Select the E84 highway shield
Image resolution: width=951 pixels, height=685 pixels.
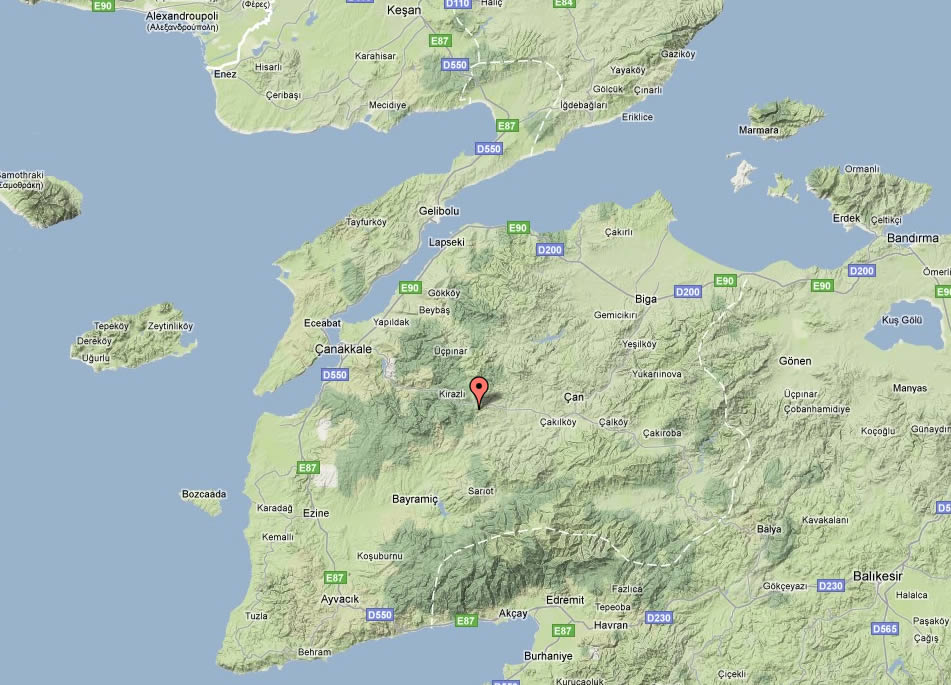click(x=564, y=4)
